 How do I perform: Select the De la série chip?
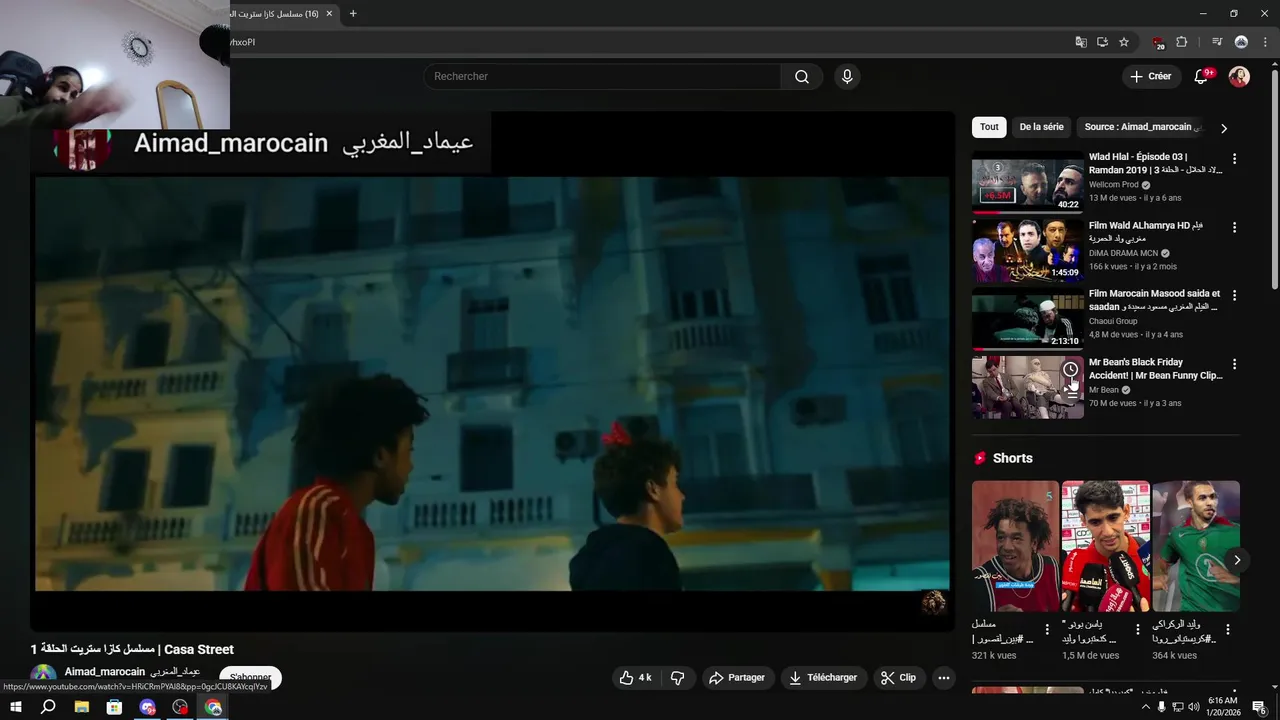pos(1041,127)
